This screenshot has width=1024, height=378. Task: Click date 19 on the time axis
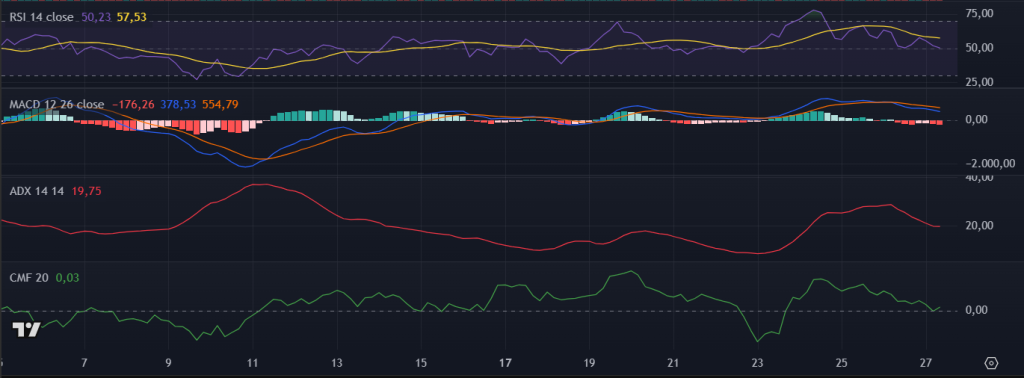[x=589, y=362]
